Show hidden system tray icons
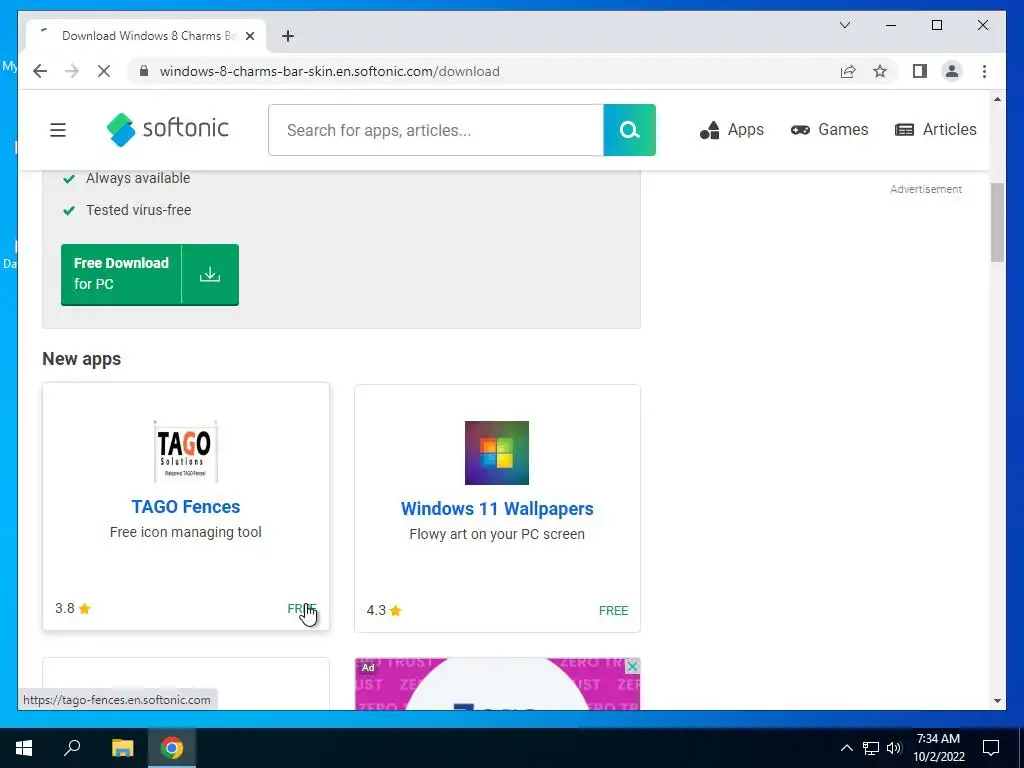Screen dimensions: 1024x768 (x=846, y=748)
